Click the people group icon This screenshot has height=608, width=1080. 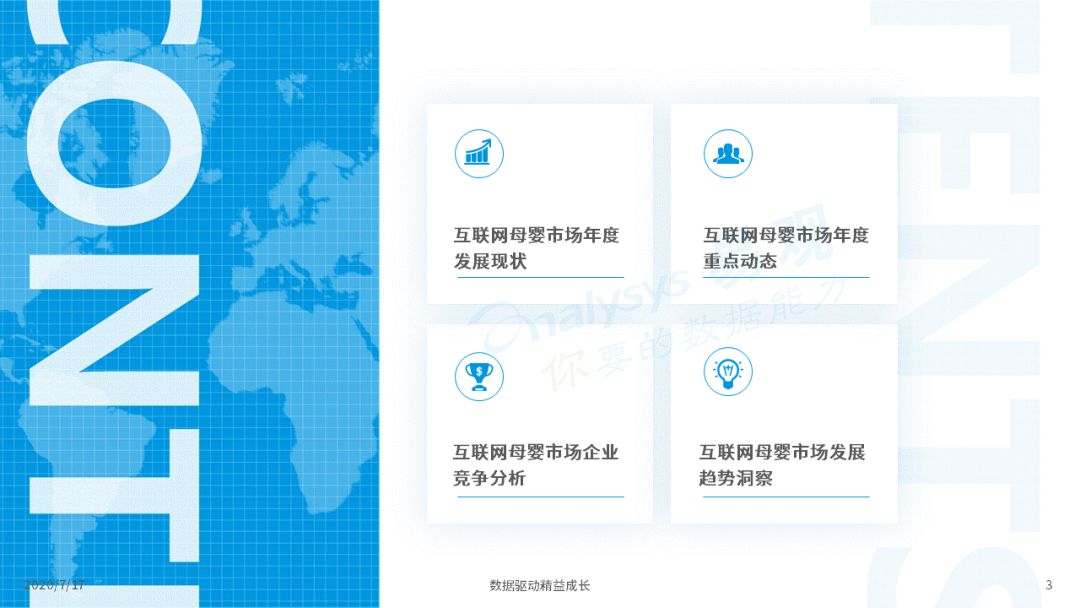tap(727, 154)
